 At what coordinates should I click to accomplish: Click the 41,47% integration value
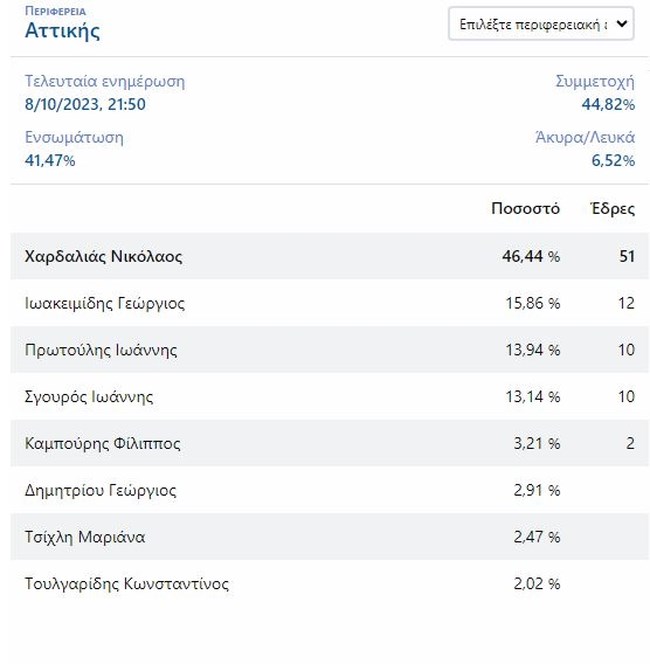[x=50, y=160]
